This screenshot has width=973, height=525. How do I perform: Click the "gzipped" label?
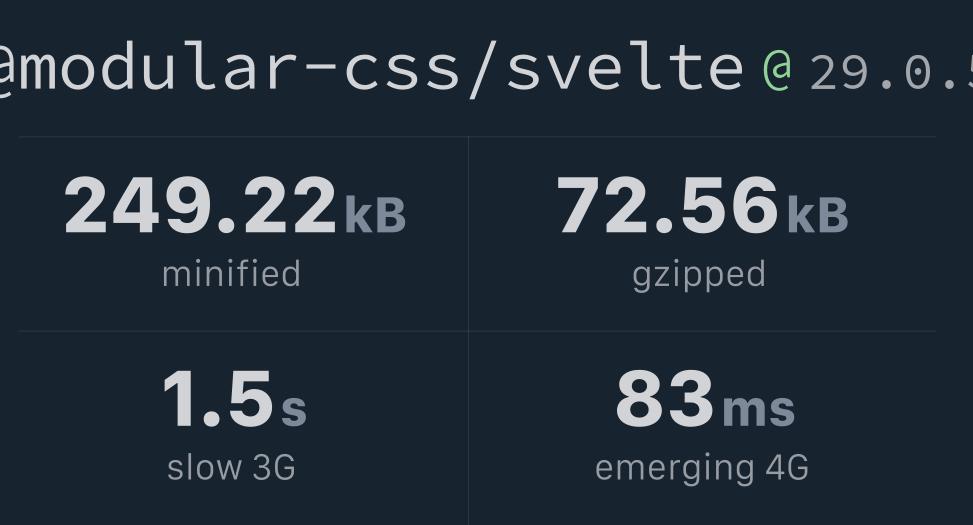(x=699, y=274)
